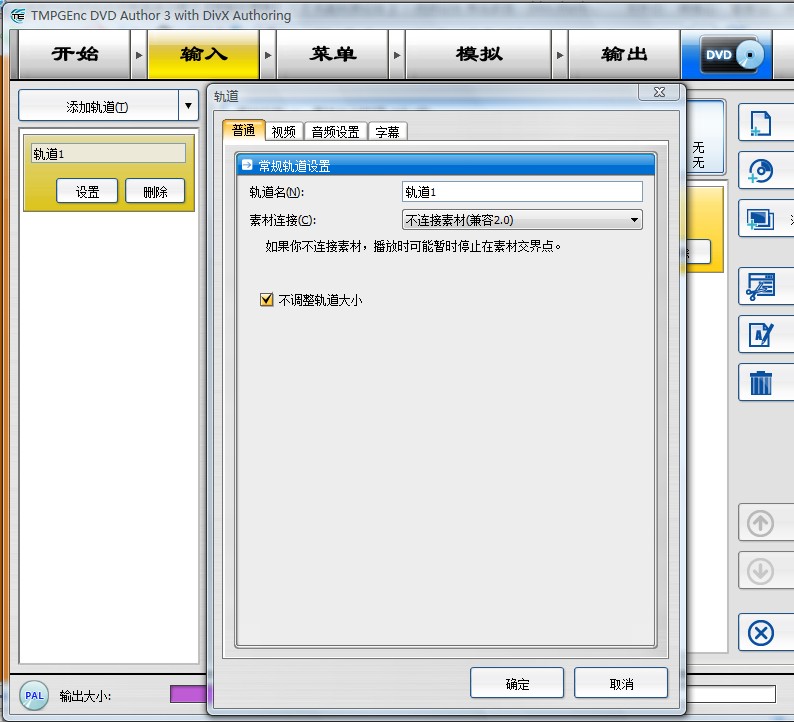Screen dimensions: 794x722
Task: Click the arrow between 开始 and 输入
Action: point(139,55)
